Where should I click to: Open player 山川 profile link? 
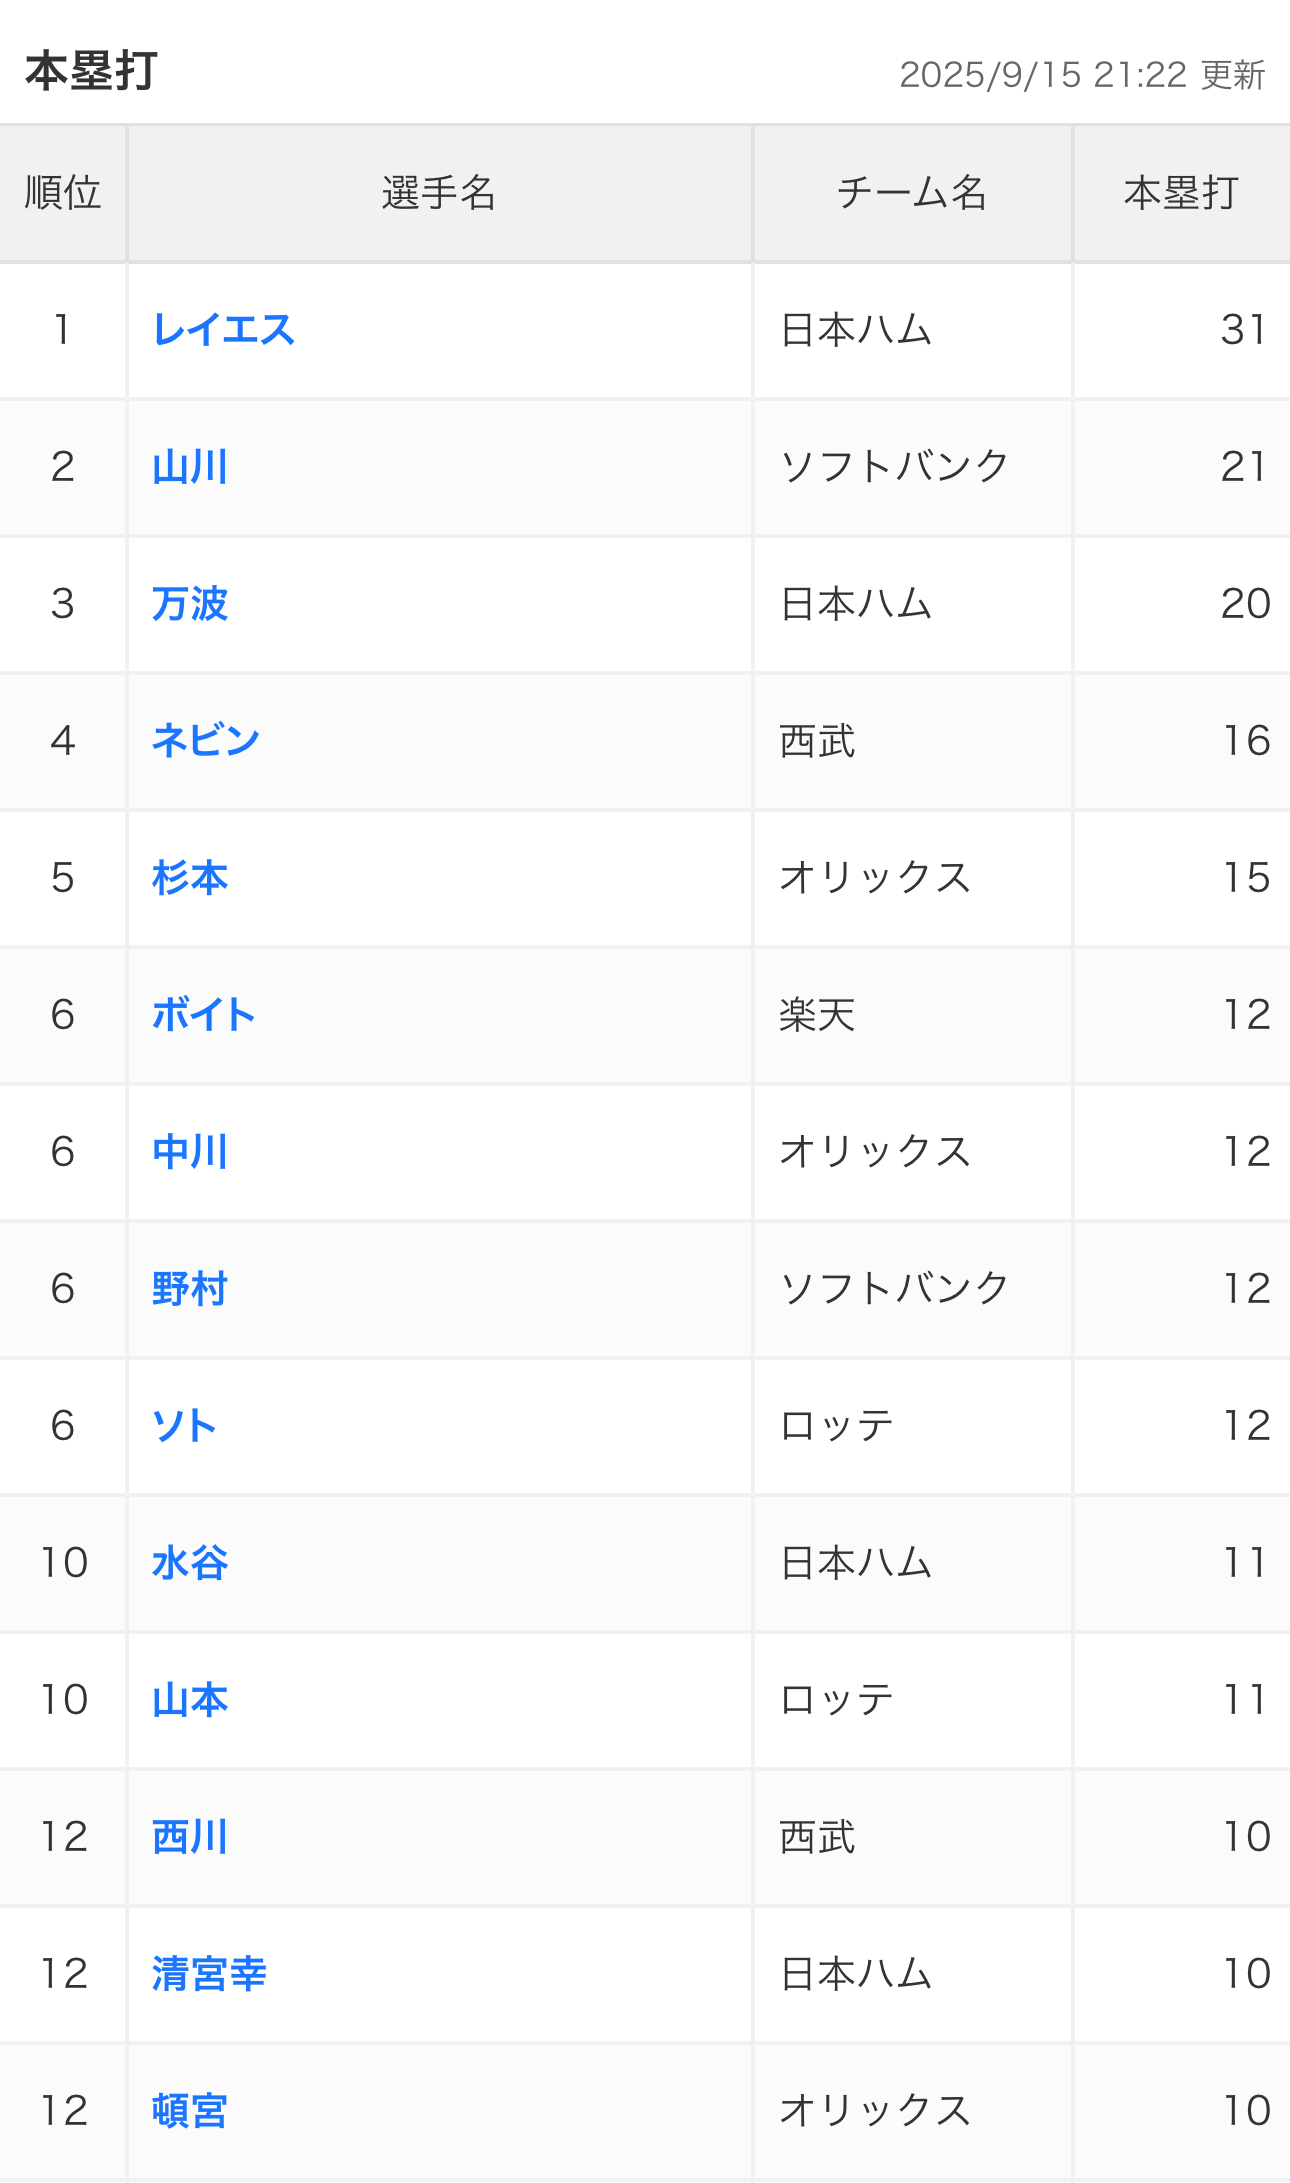(190, 467)
